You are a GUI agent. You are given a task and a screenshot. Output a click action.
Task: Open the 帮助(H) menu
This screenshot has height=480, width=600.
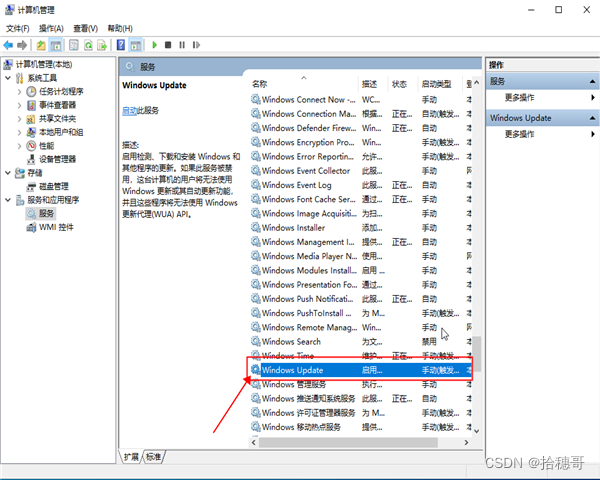coord(120,28)
